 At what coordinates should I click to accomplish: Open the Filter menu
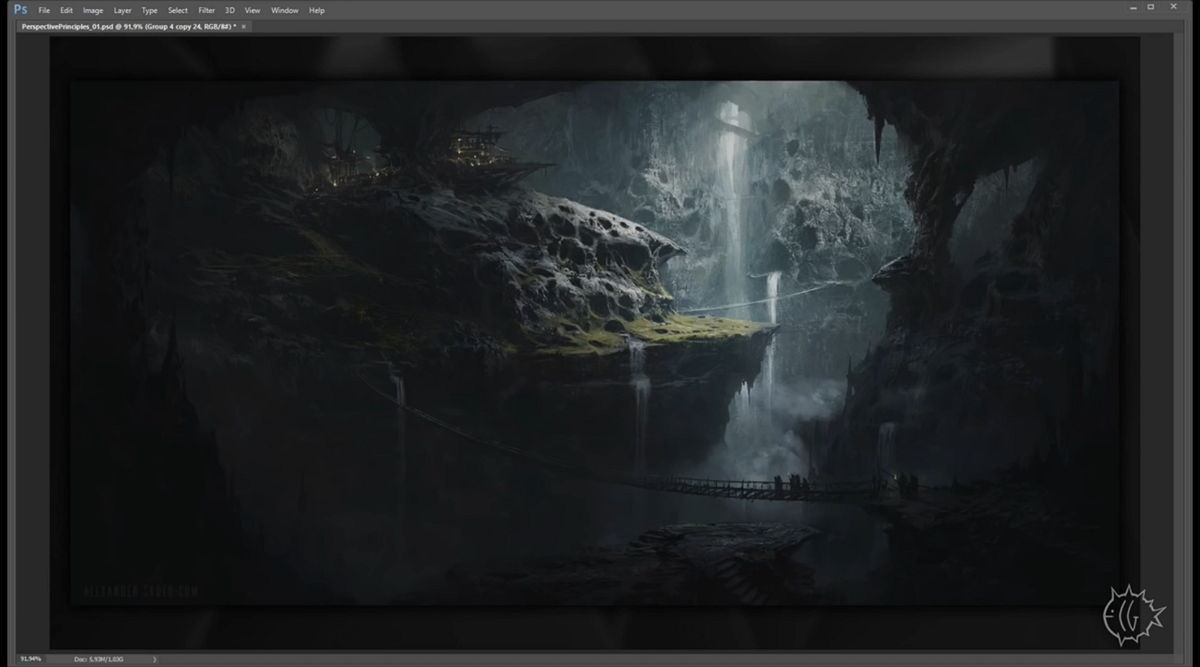206,10
